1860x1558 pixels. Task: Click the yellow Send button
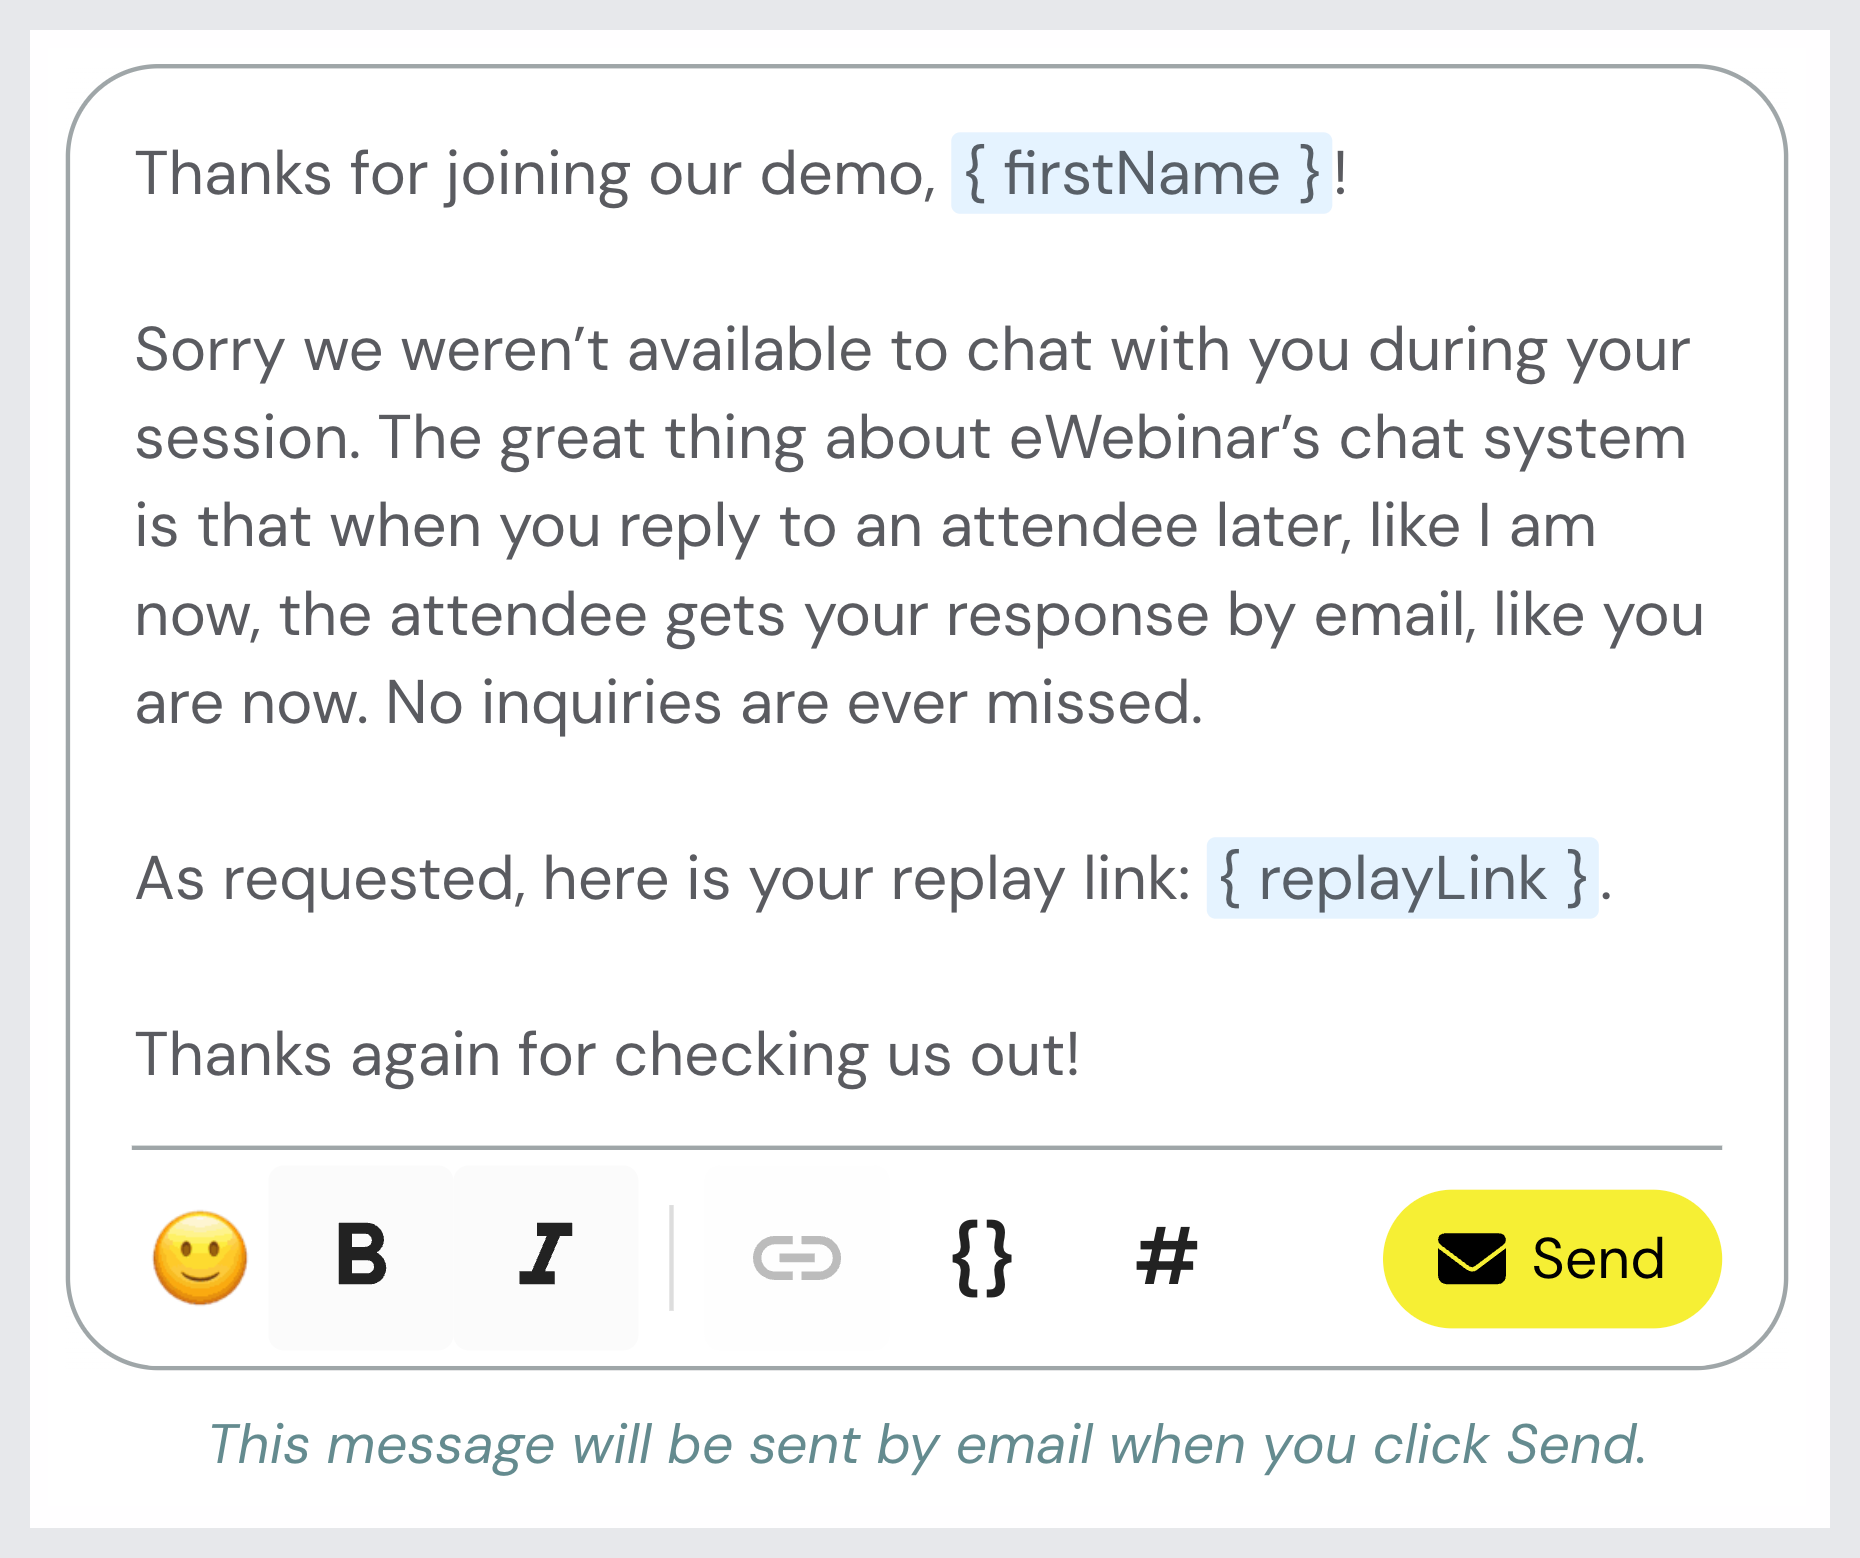1550,1258
